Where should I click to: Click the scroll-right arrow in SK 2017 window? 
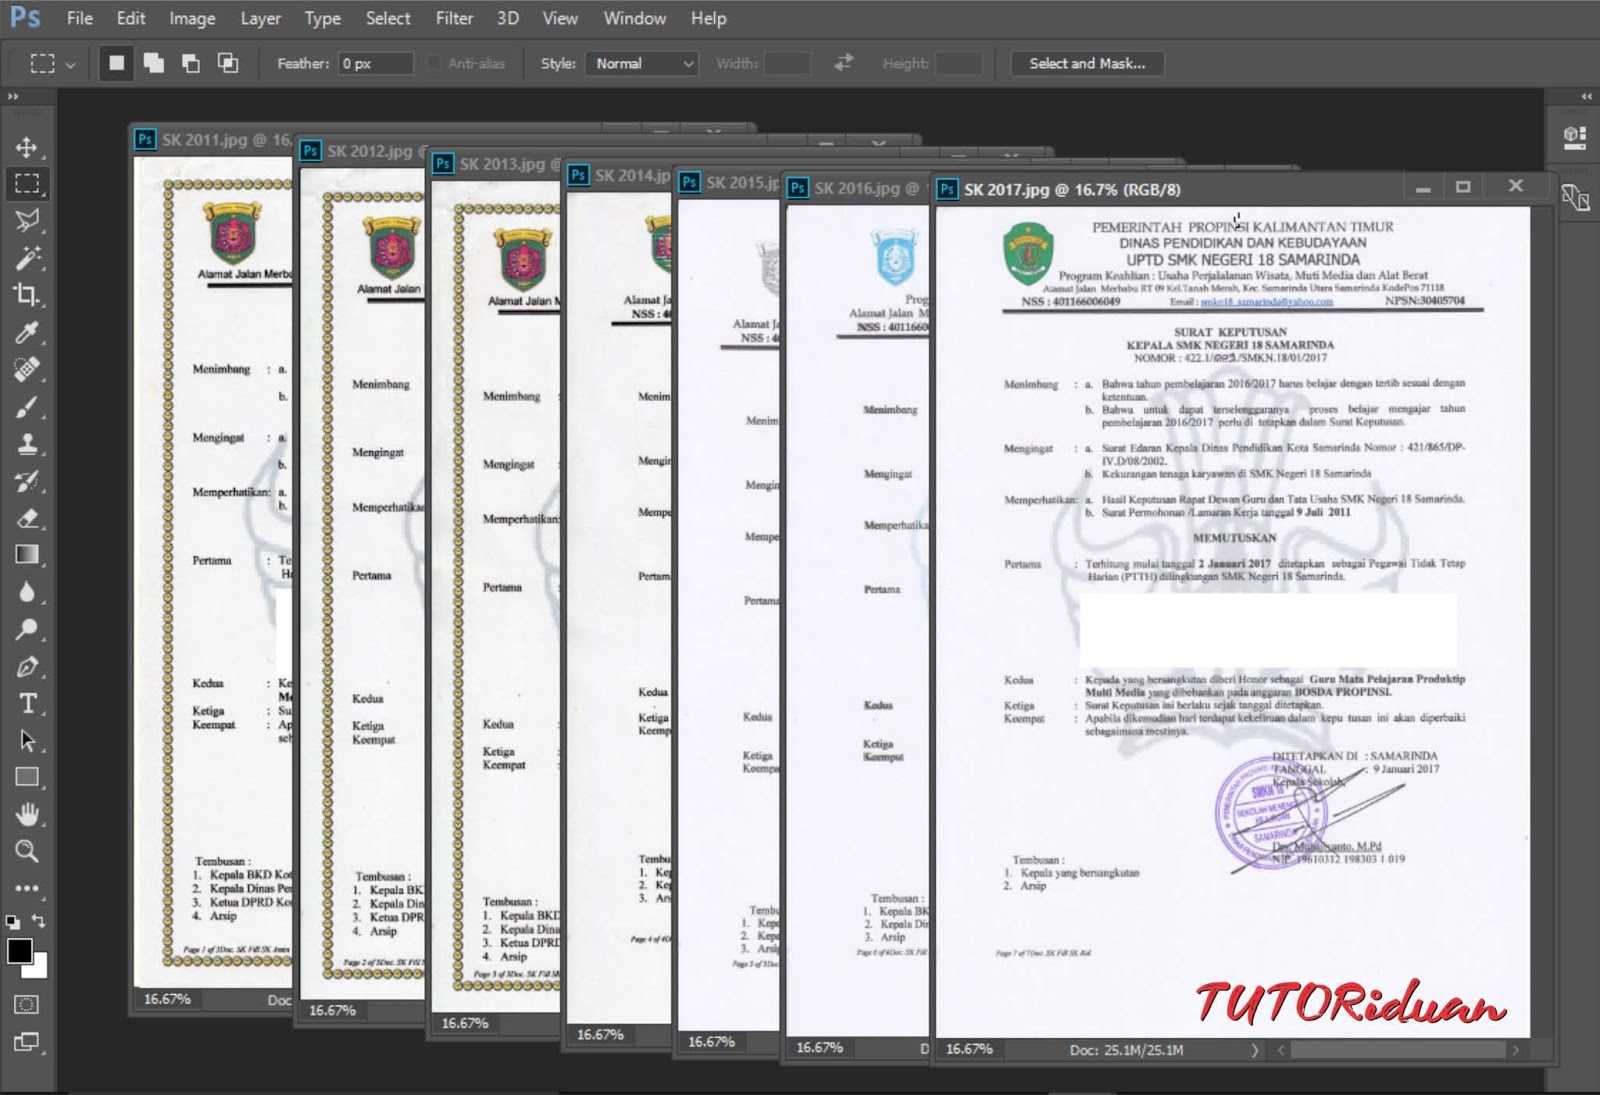tap(1516, 1050)
